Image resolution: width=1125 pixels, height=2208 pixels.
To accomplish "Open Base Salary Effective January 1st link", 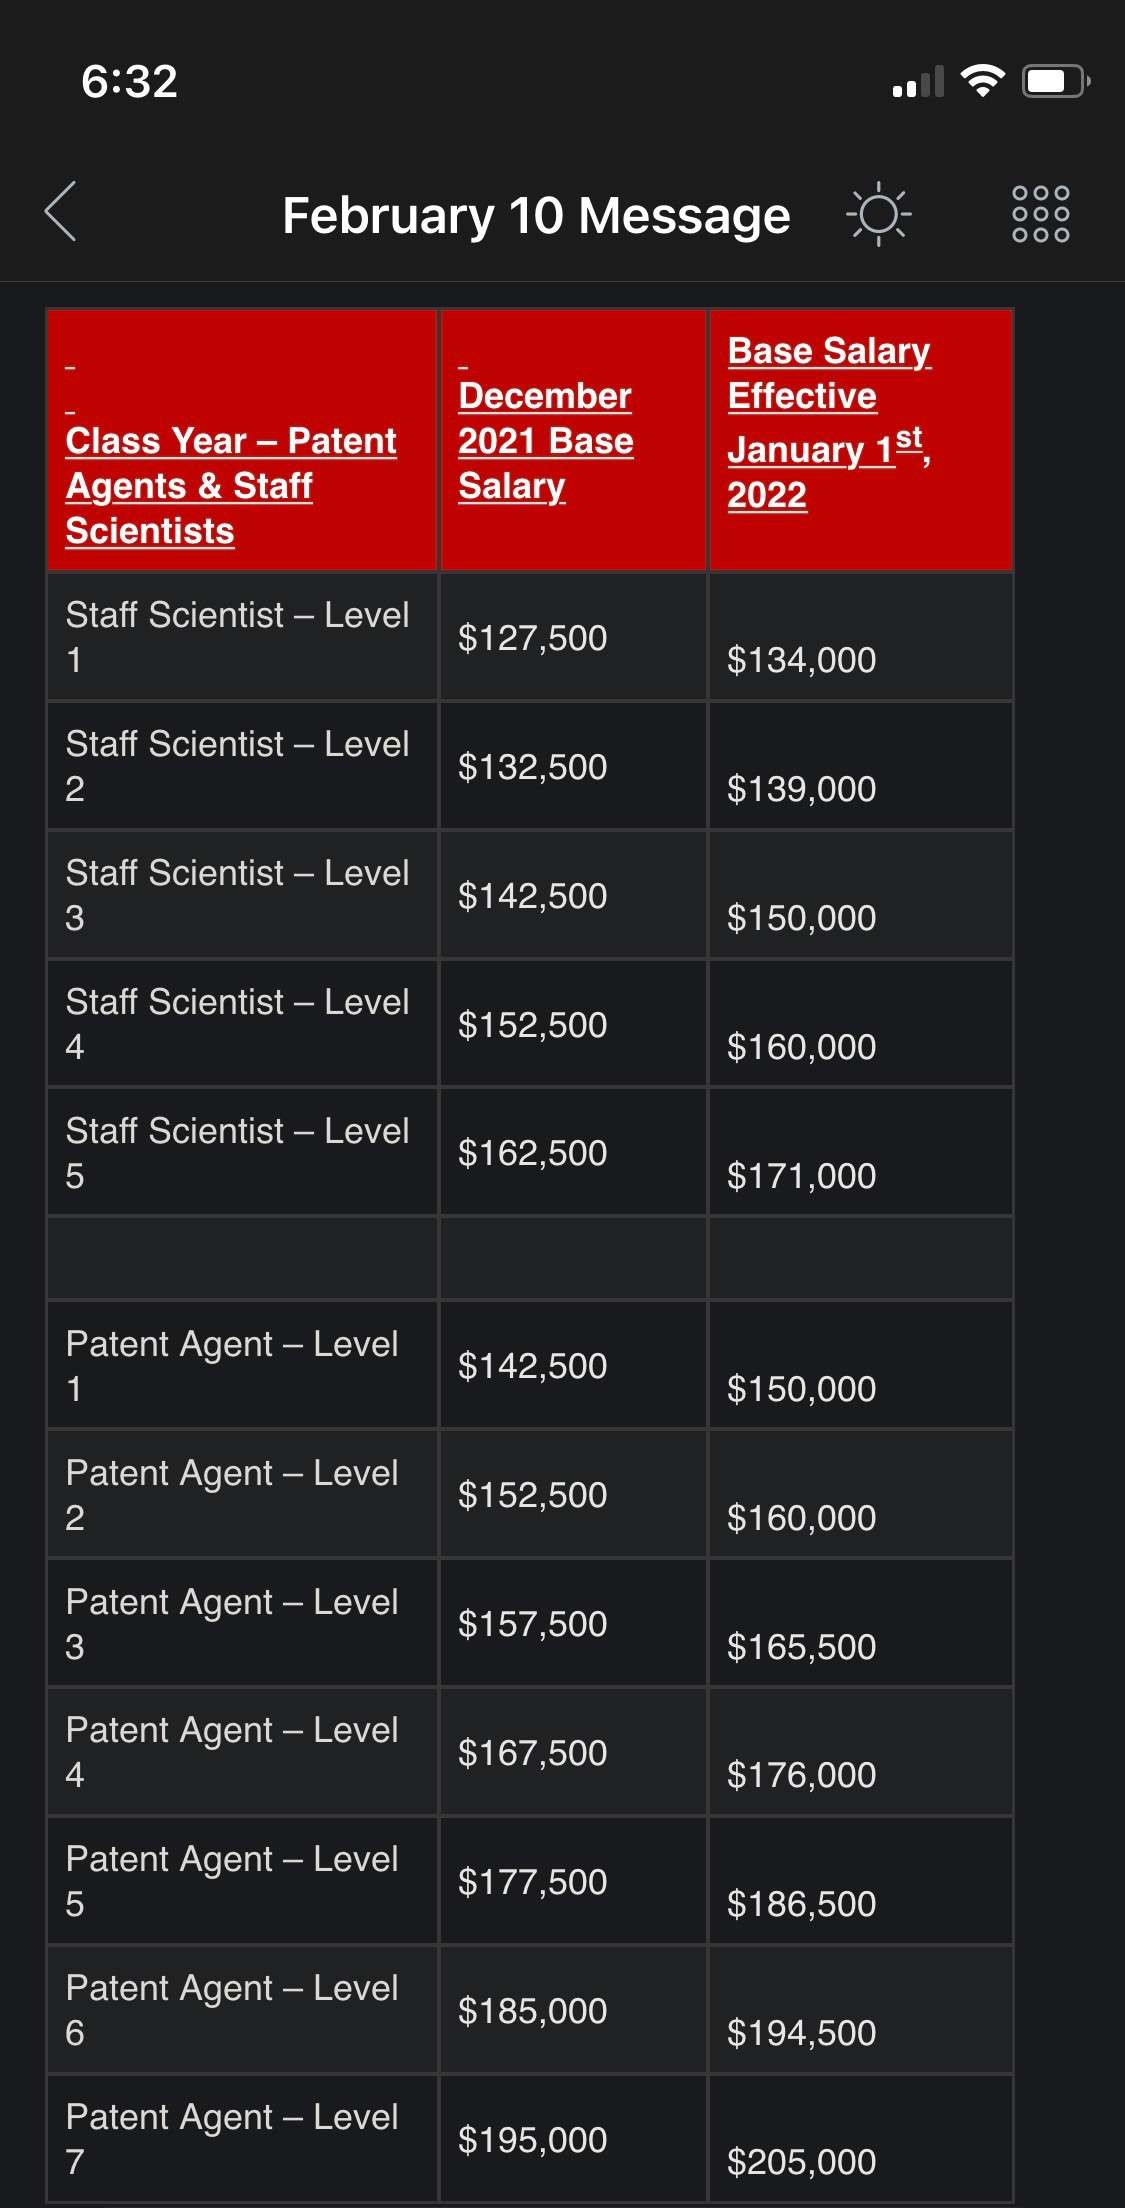I will coord(829,423).
